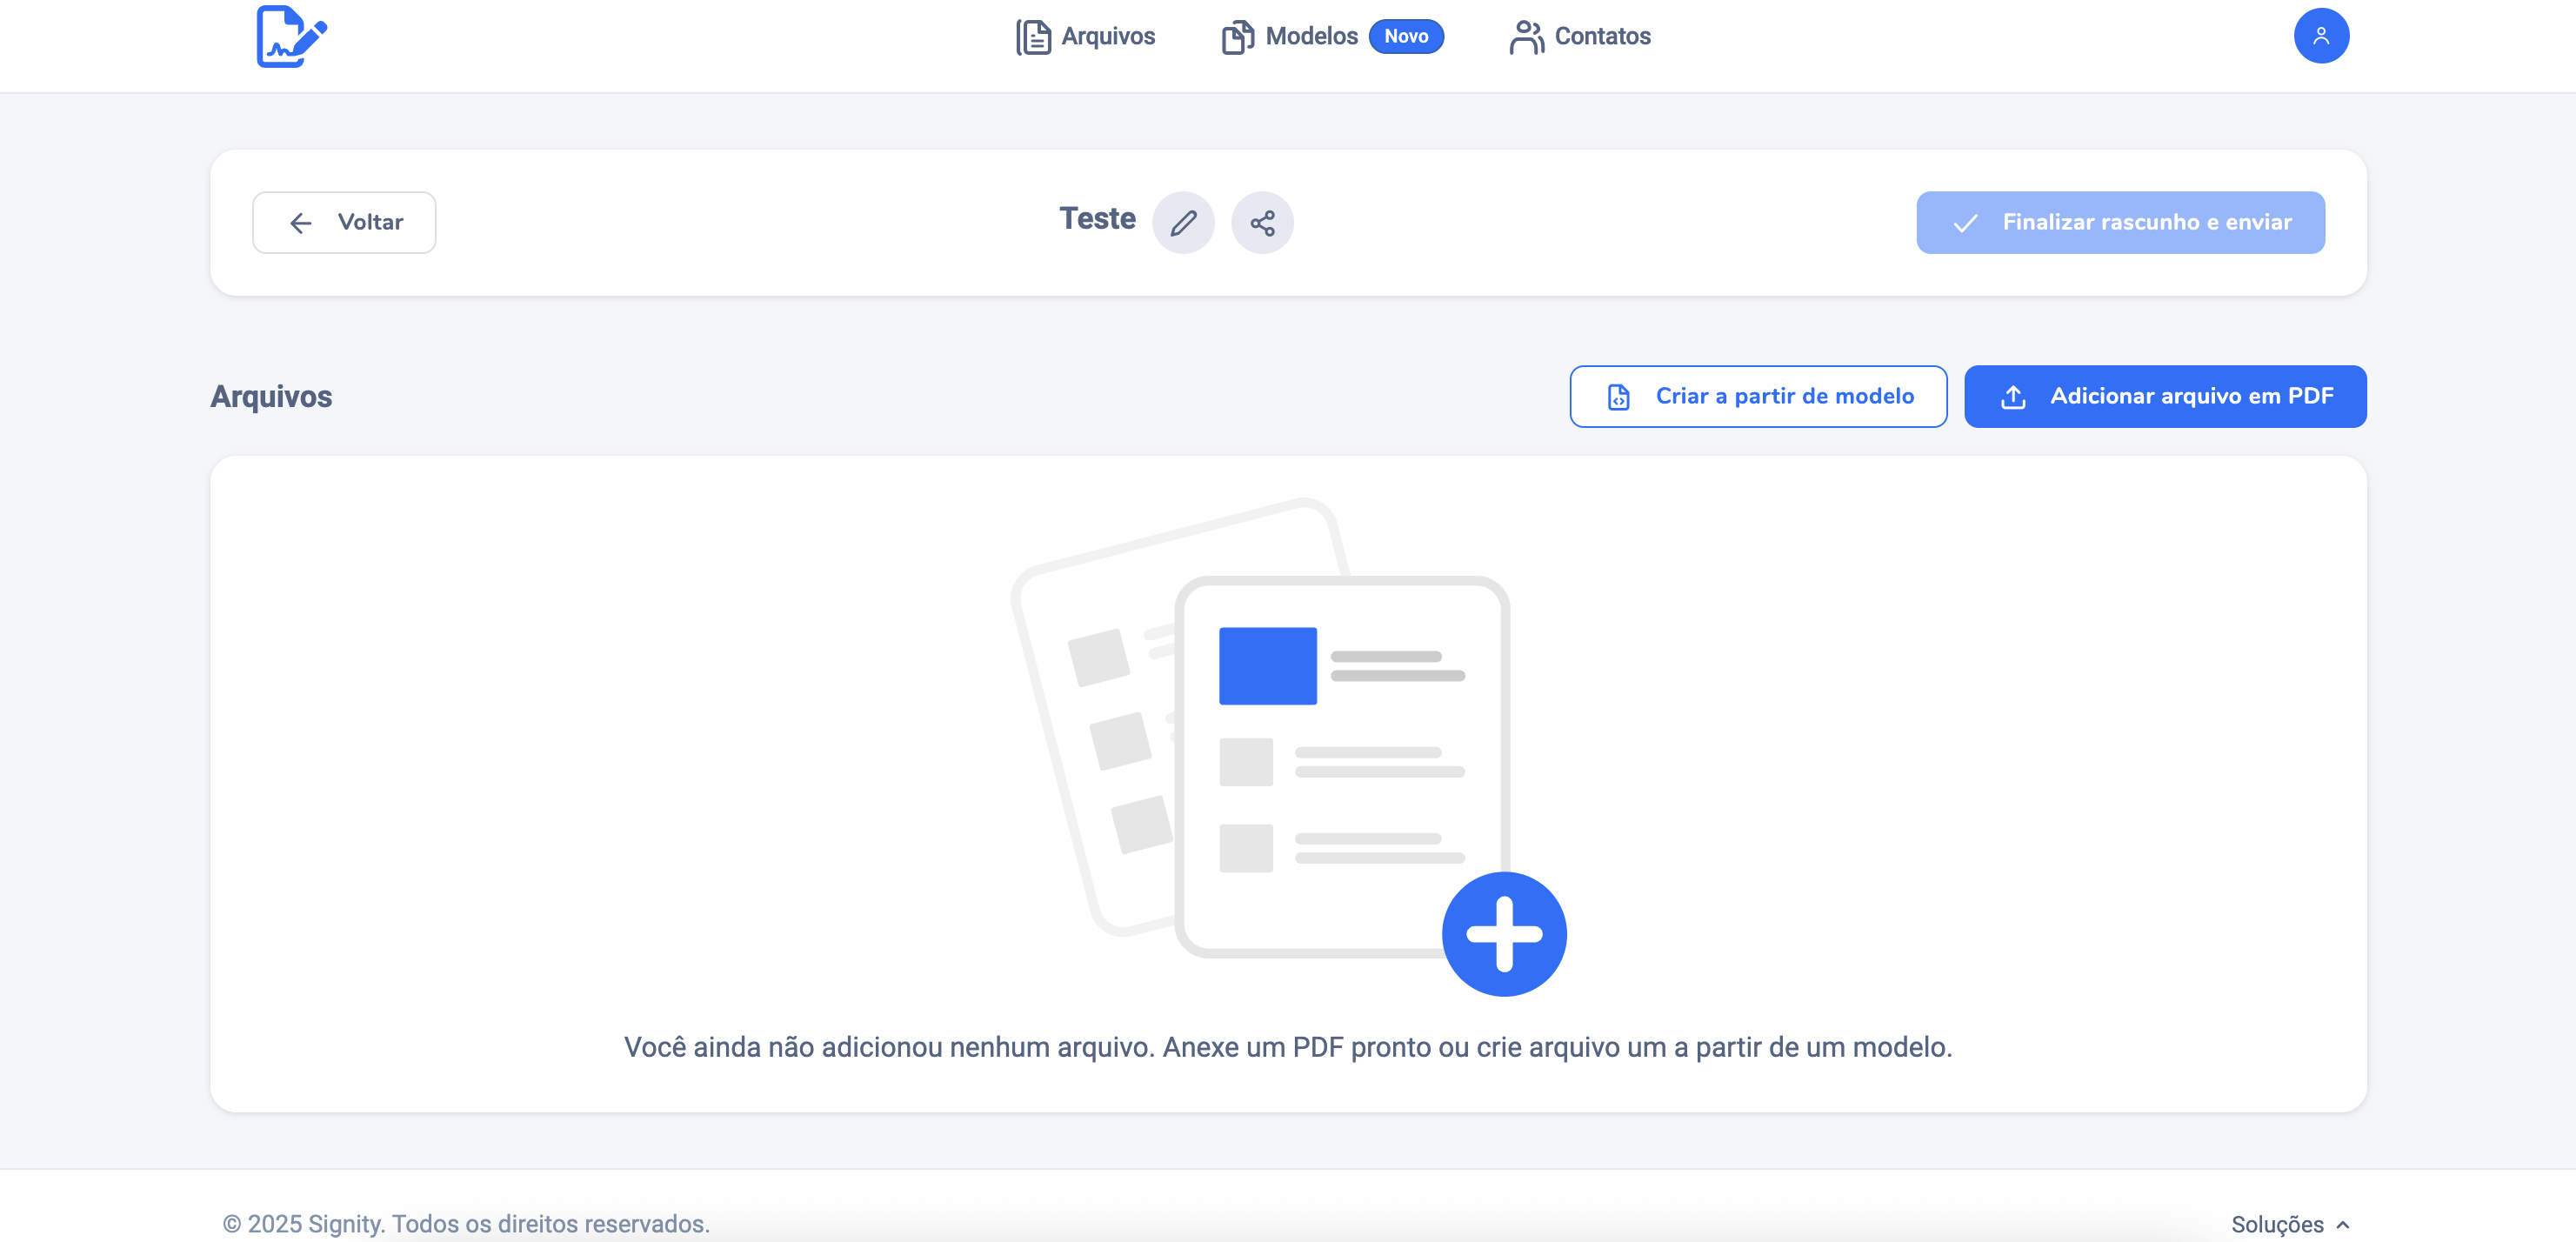
Task: Click the Teste document title
Action: click(x=1097, y=218)
